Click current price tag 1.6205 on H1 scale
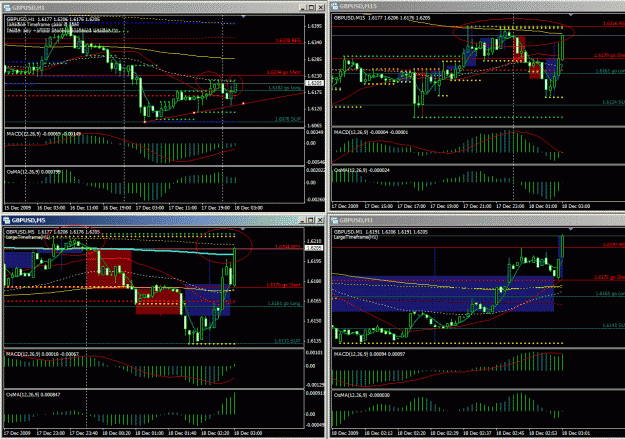 click(314, 83)
